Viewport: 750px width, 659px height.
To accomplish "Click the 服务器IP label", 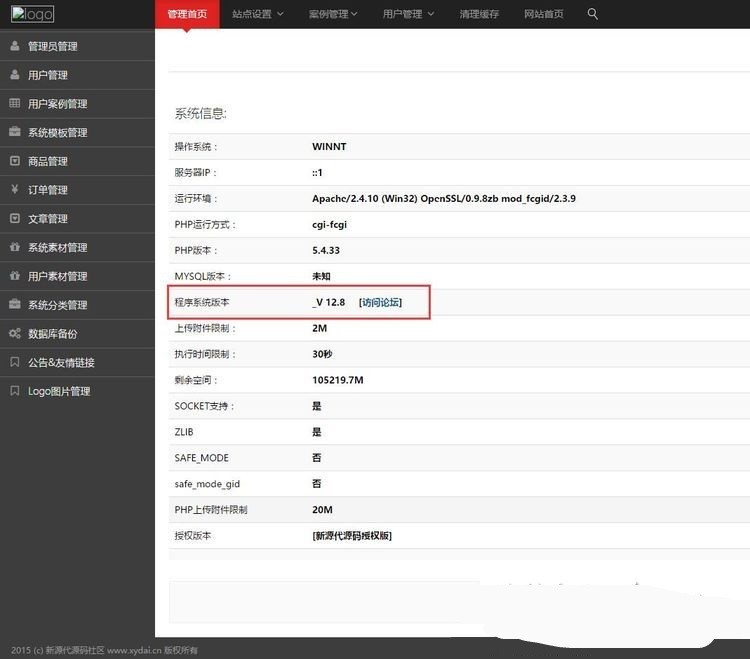I will (x=195, y=173).
